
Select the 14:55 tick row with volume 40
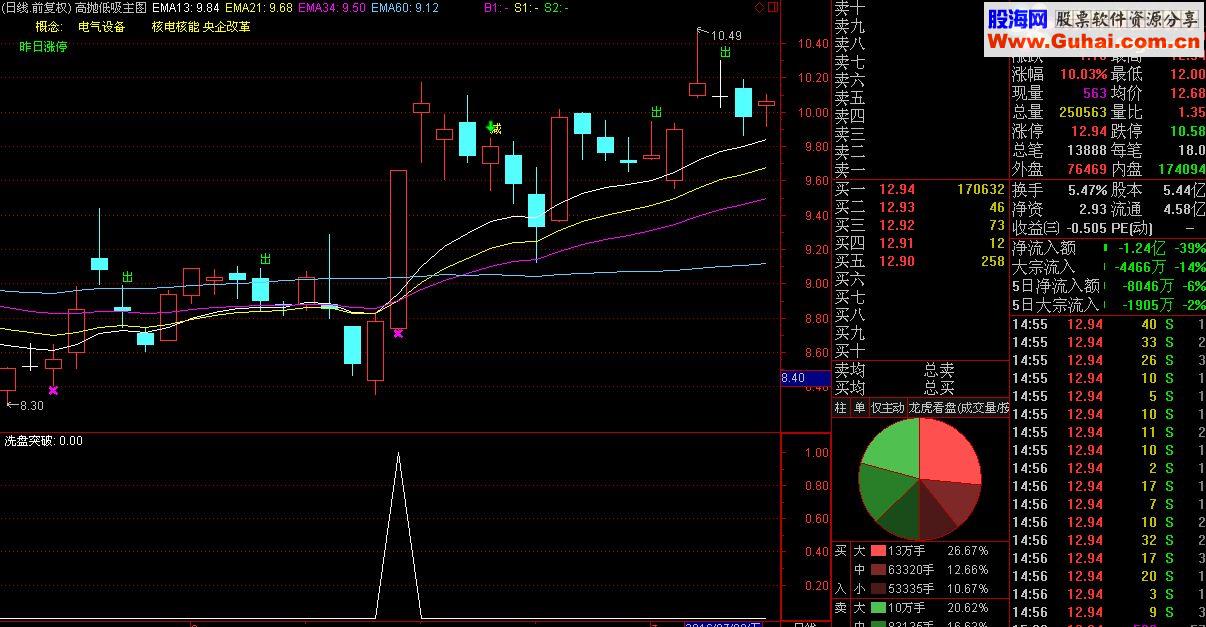tap(1109, 324)
